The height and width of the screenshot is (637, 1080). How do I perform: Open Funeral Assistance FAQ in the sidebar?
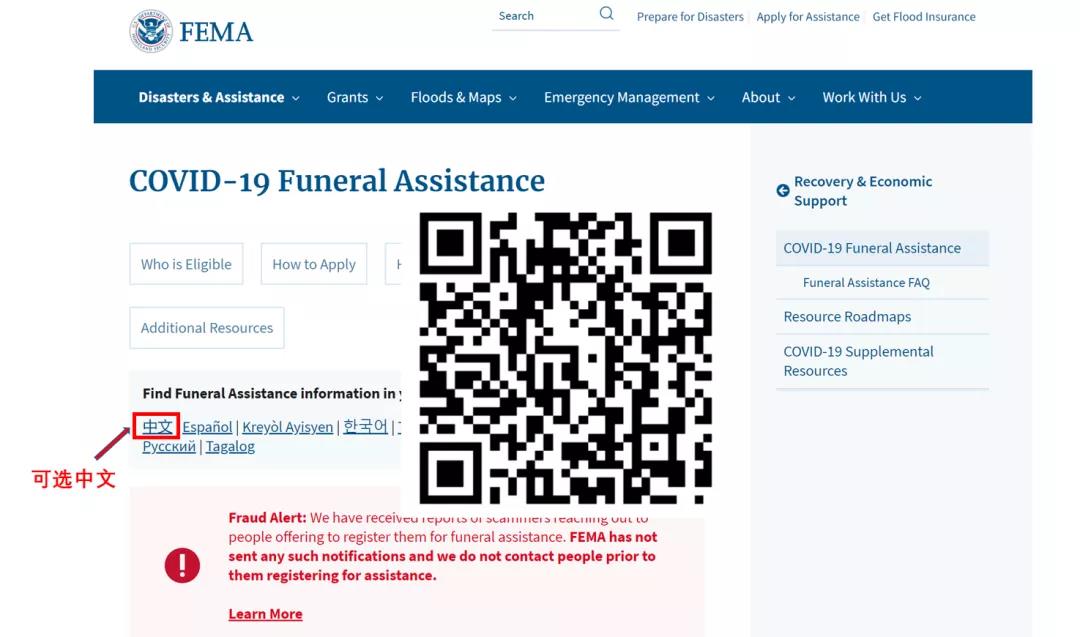[x=866, y=282]
